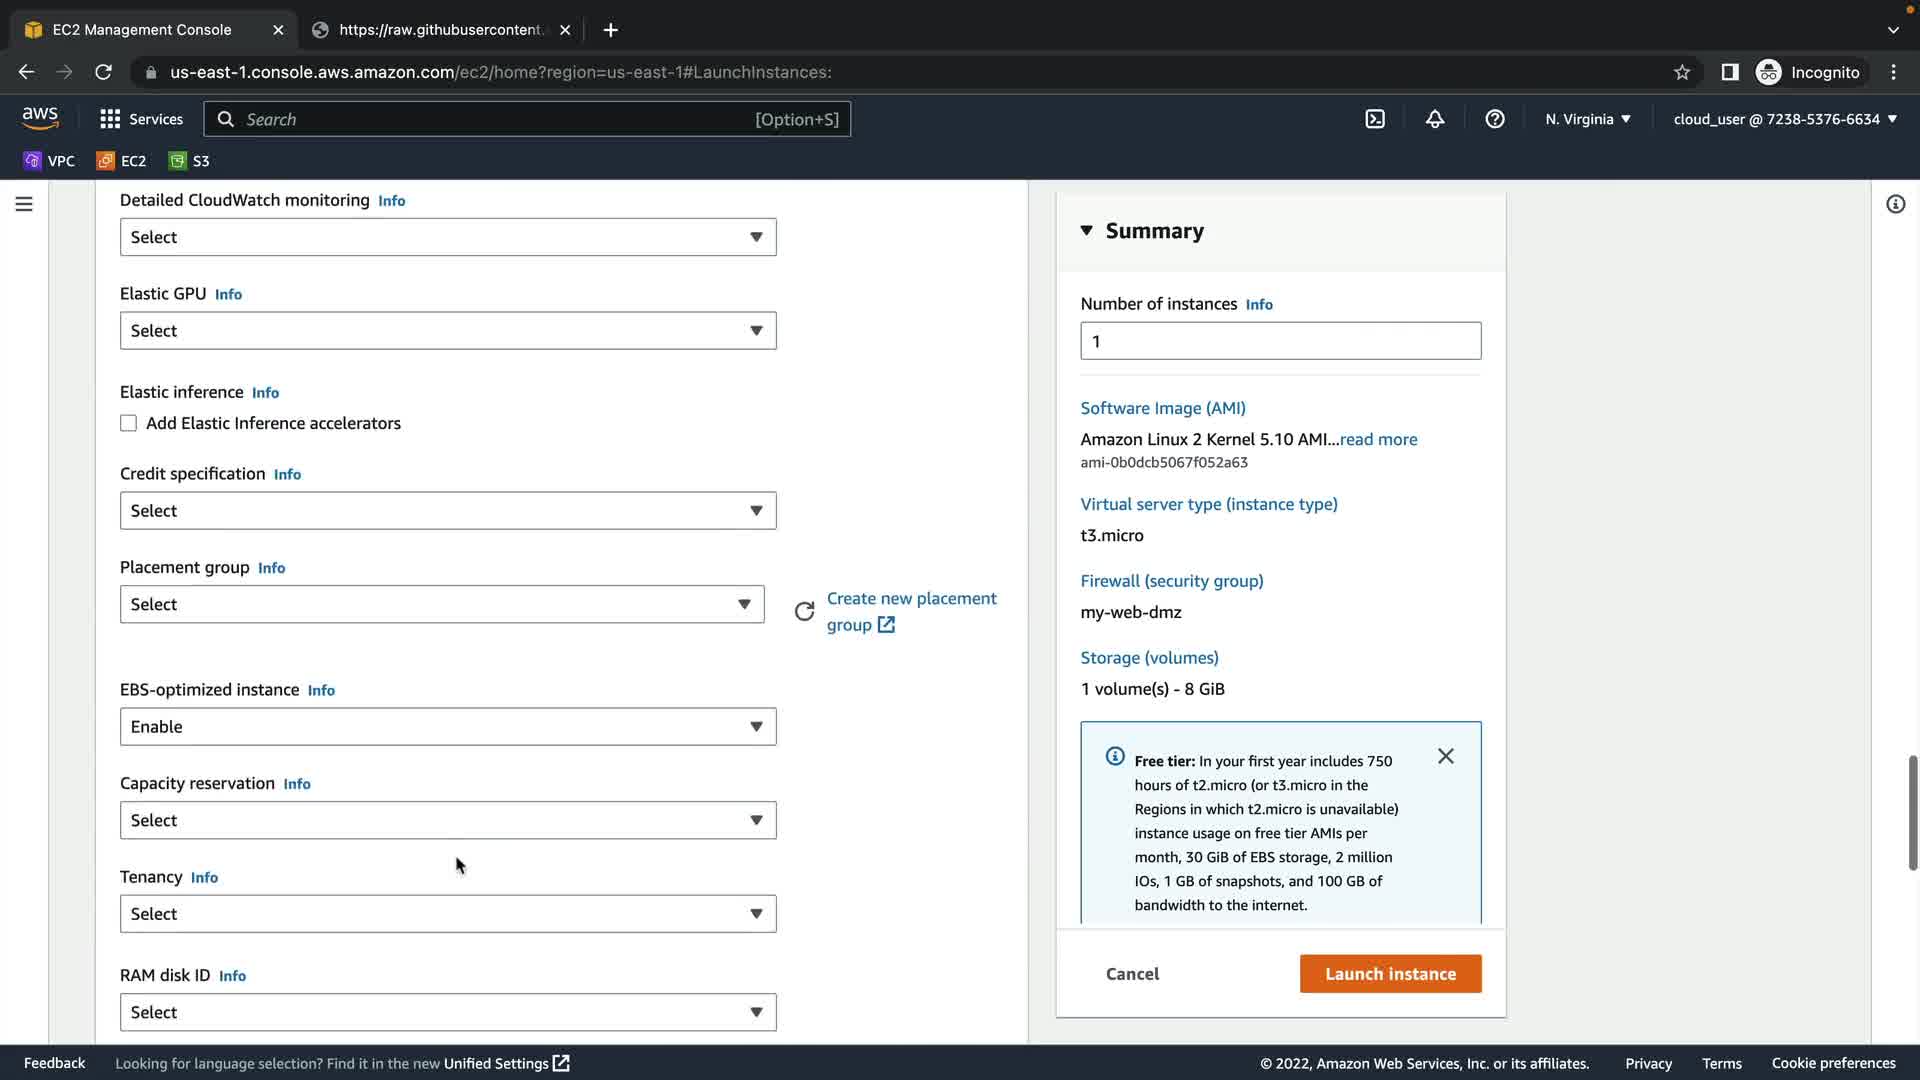1920x1080 pixels.
Task: Dismiss the Free tier info box
Action: (1445, 756)
